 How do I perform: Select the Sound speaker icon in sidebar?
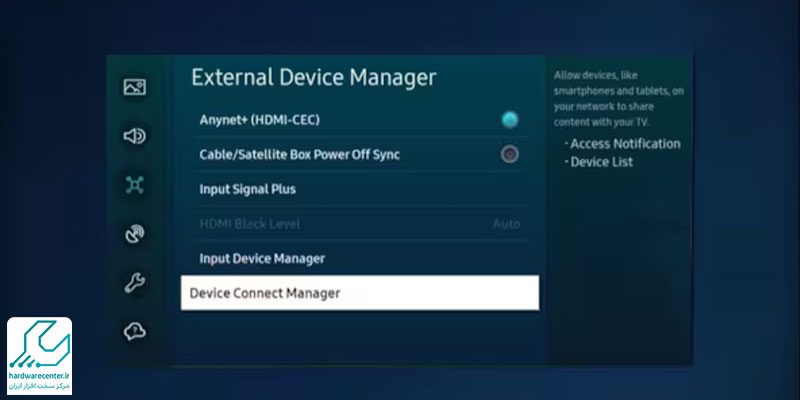tap(135, 136)
